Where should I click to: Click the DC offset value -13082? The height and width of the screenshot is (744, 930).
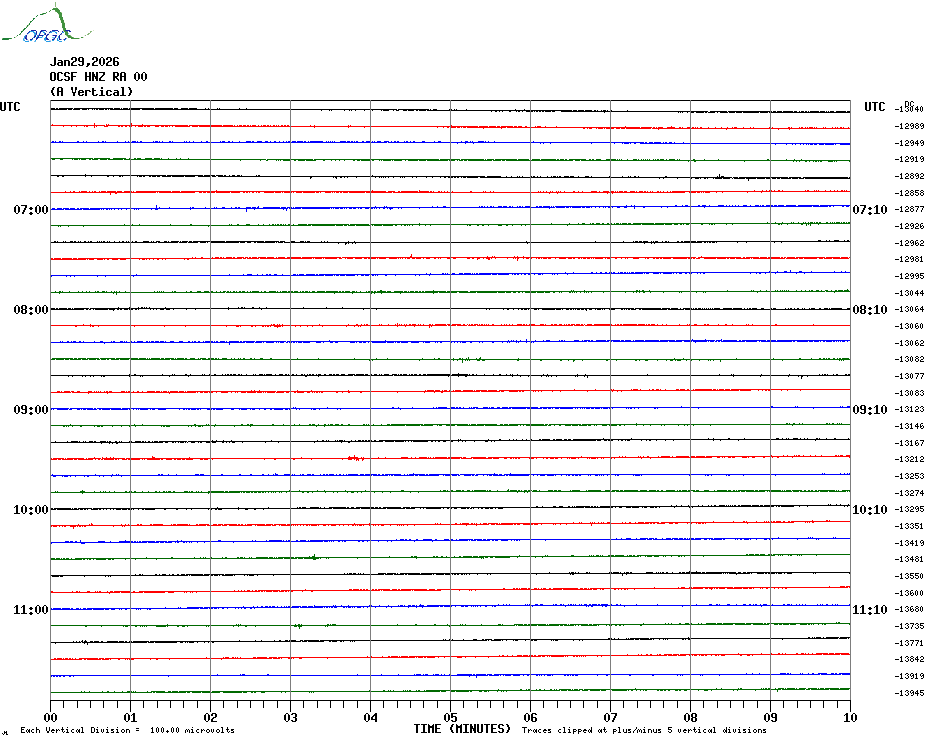tap(909, 360)
